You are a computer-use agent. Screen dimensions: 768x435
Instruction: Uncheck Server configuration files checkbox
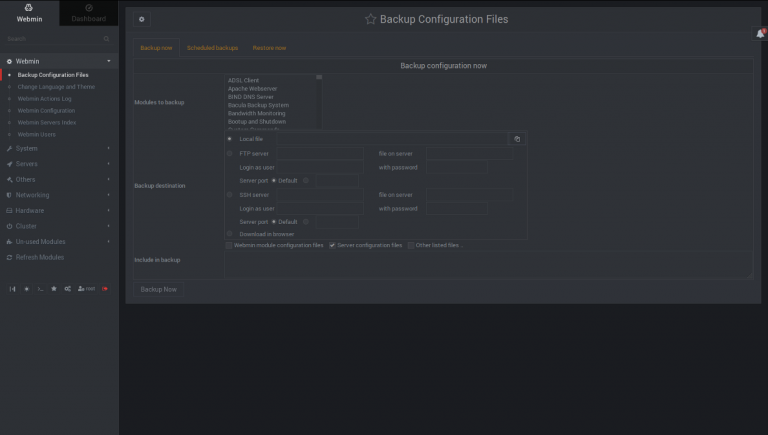point(332,244)
